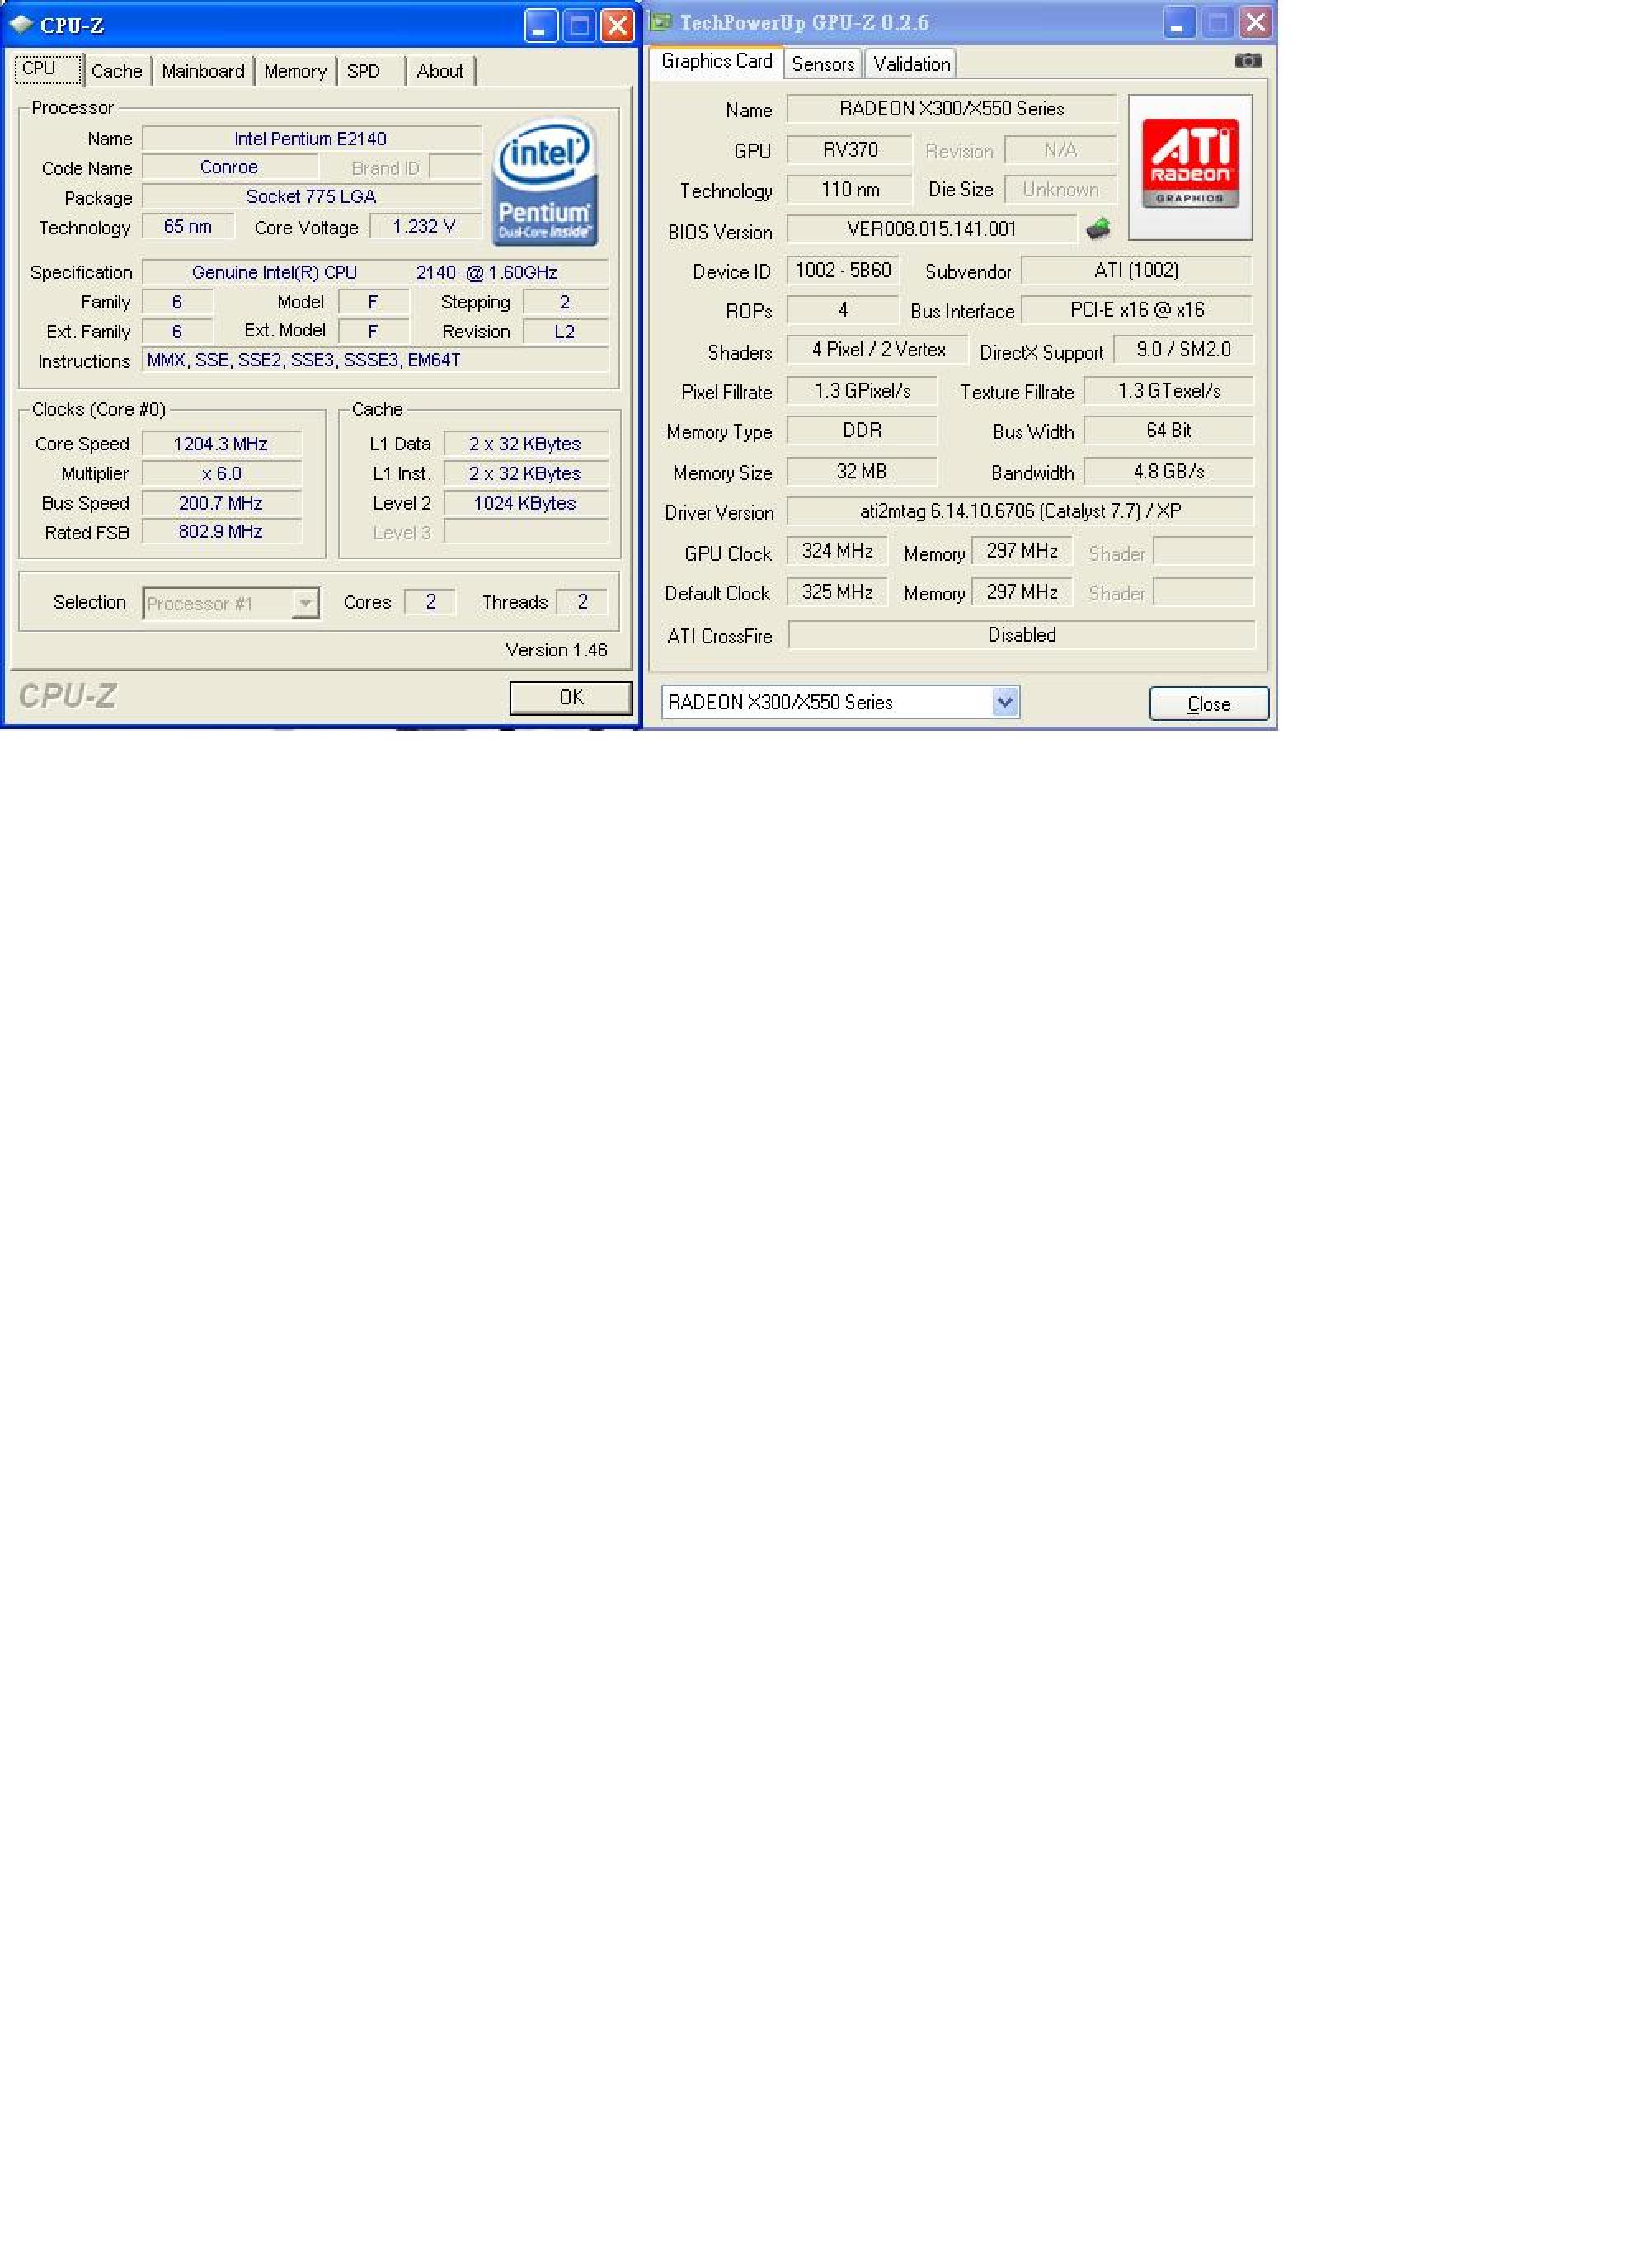
Task: Close the CPU-Z window
Action: click(617, 26)
